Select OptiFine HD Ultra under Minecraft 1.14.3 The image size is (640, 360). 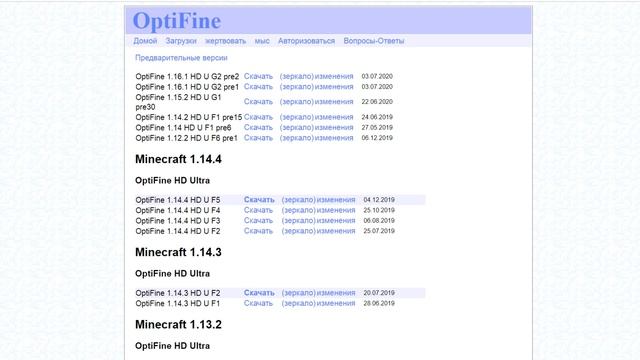point(172,273)
